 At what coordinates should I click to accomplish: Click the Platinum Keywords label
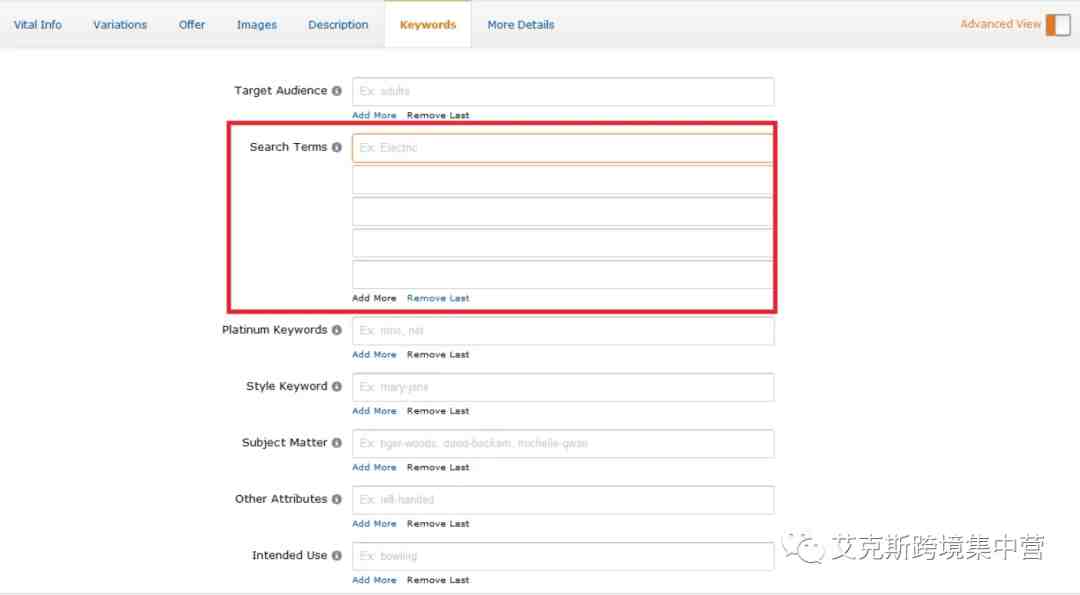(x=274, y=331)
